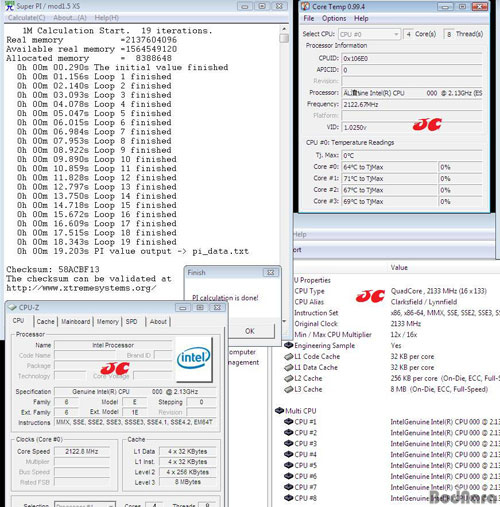Click the Core #1 temperature reading
The width and height of the screenshot is (500, 507).
(389, 179)
